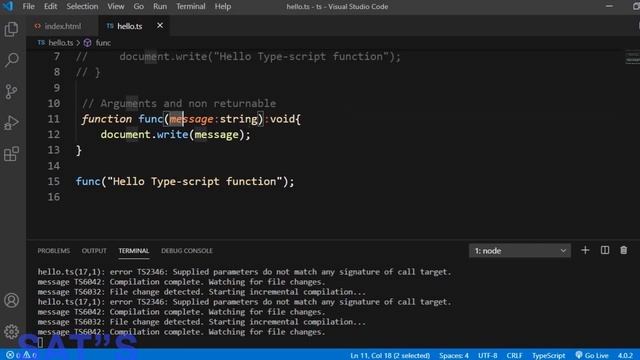Change indentation via Spaces: 4
This screenshot has width=640, height=360.
pos(454,356)
